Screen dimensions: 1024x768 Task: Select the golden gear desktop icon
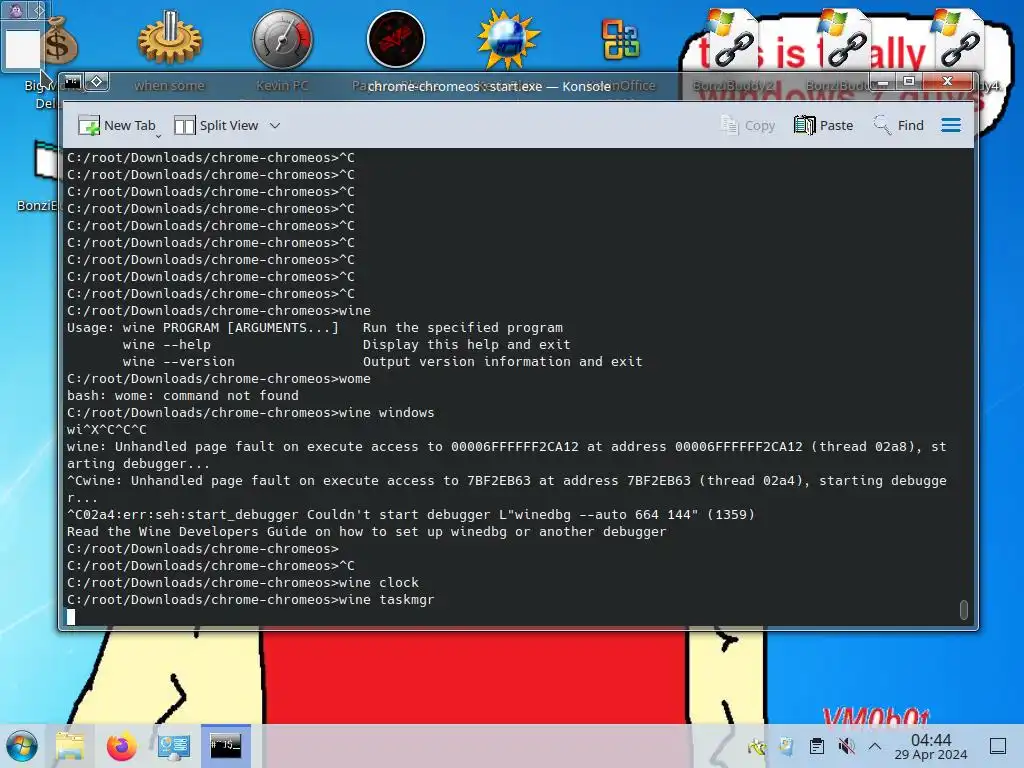click(x=170, y=38)
